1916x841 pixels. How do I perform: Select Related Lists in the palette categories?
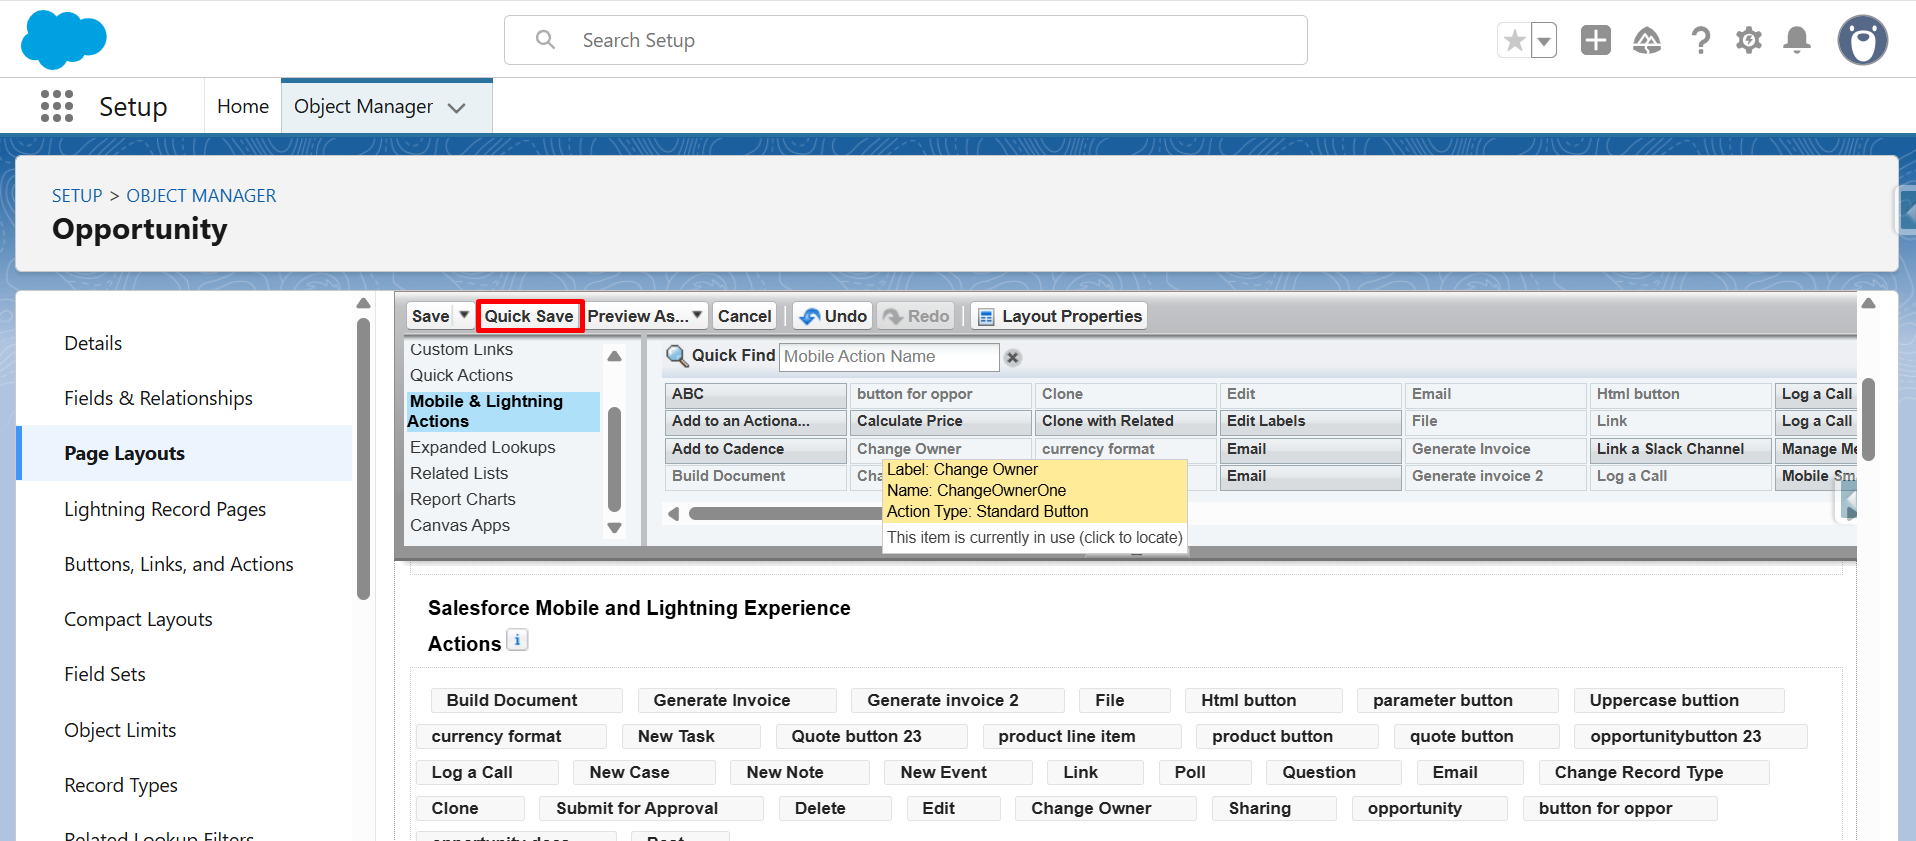point(459,473)
